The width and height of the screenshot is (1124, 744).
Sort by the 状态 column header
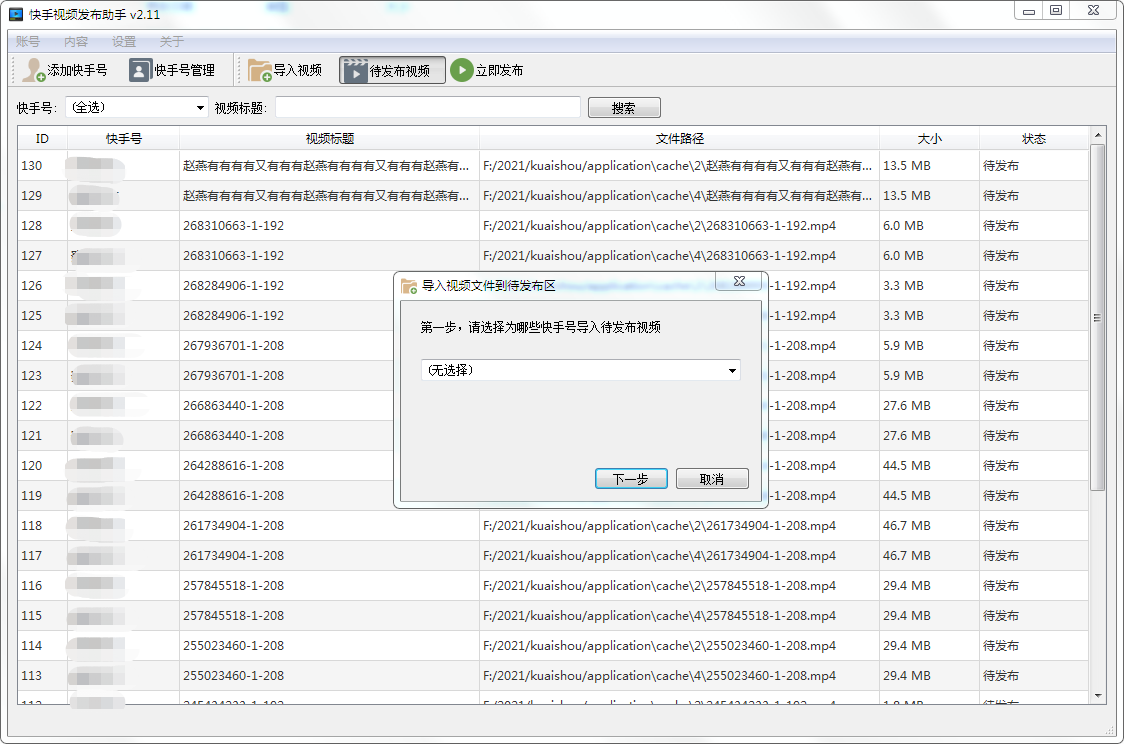1034,138
